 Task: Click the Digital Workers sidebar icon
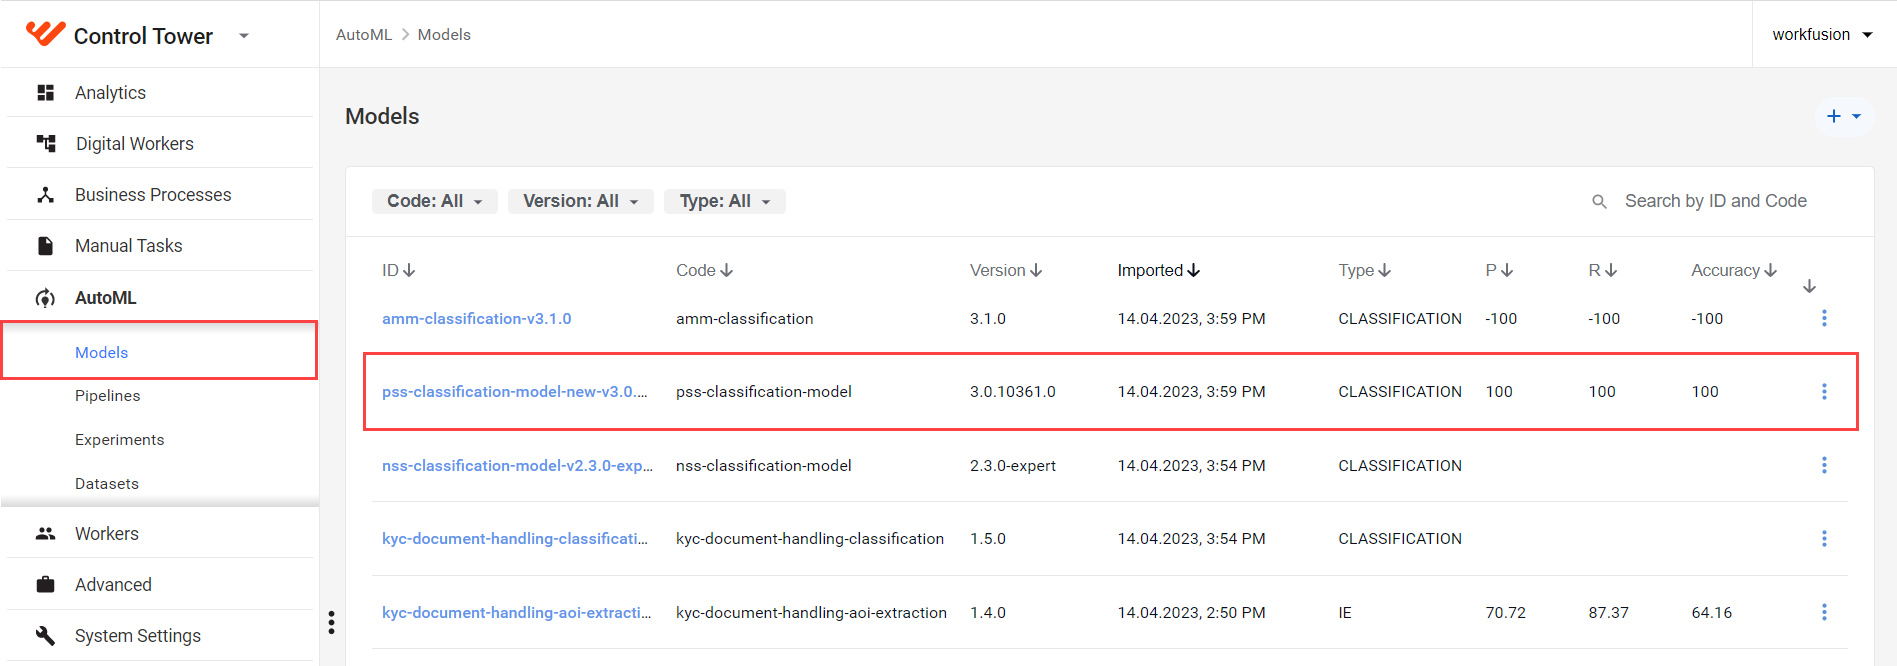tap(45, 144)
